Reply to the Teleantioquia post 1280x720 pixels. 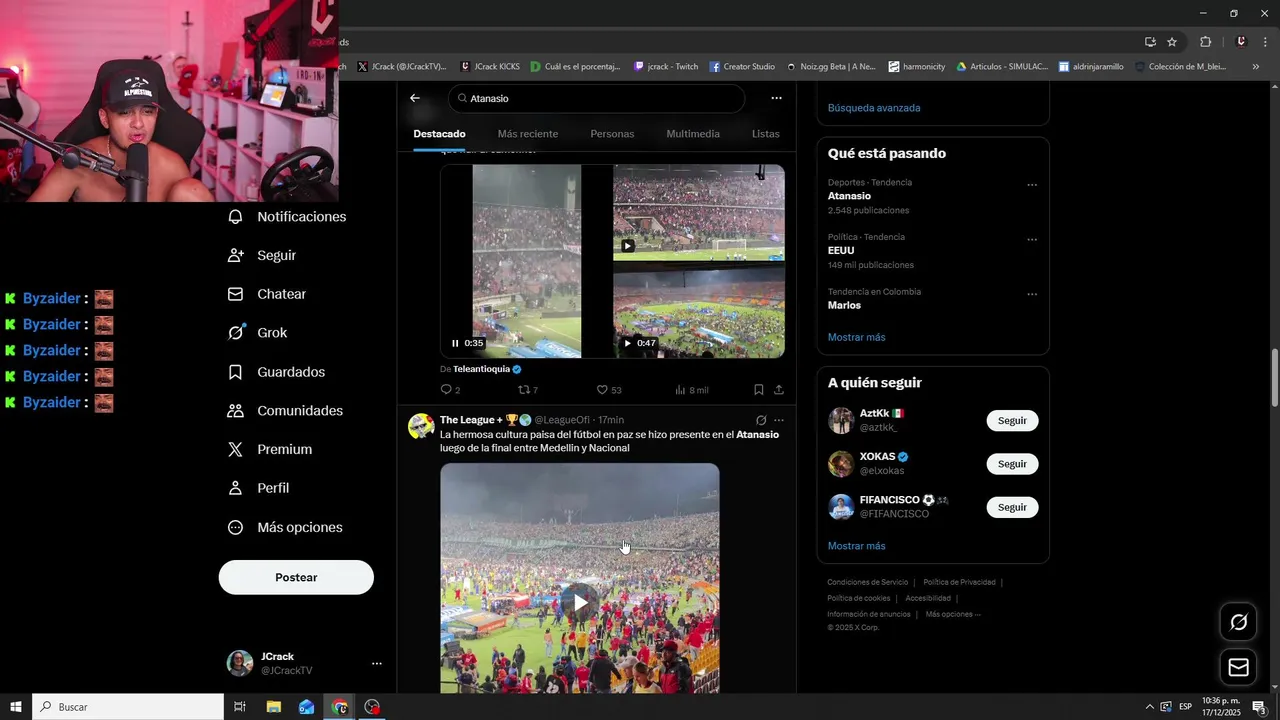450,390
